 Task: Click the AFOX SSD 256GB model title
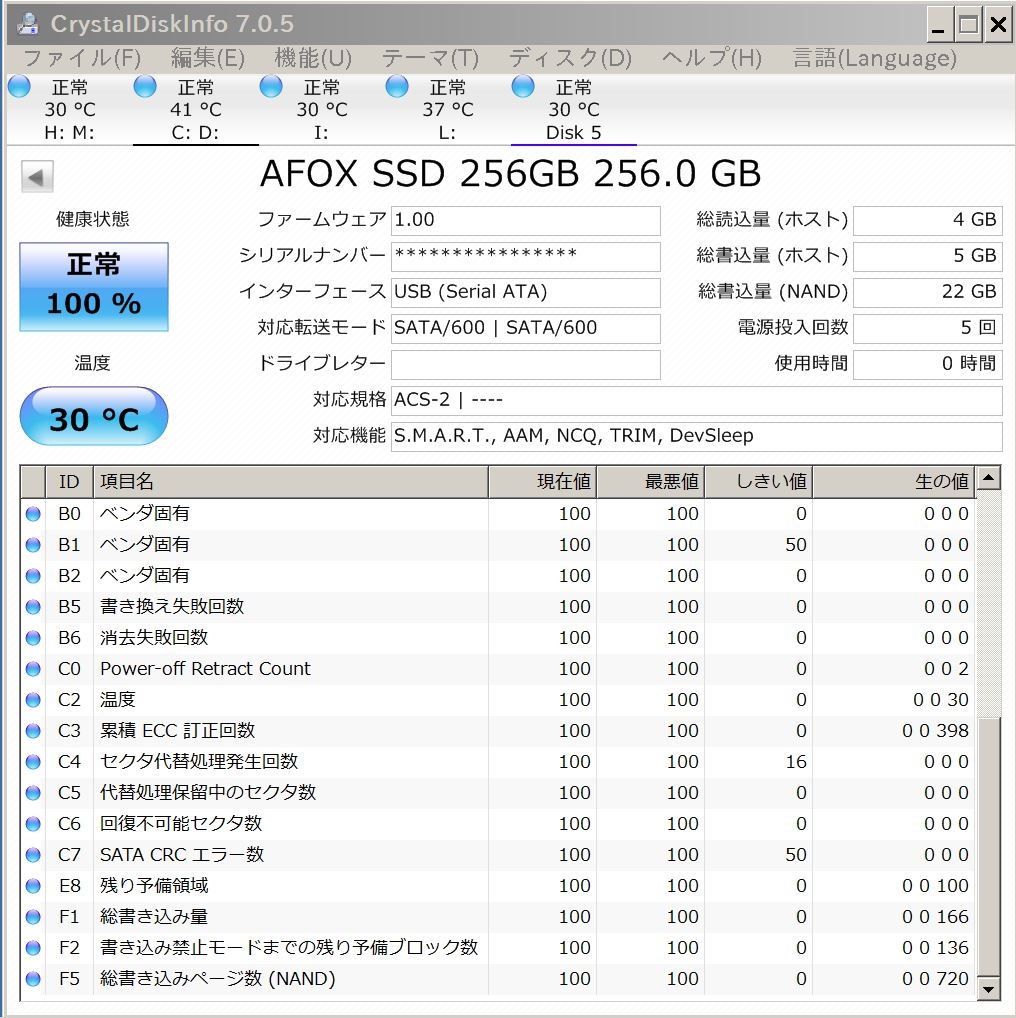click(510, 174)
